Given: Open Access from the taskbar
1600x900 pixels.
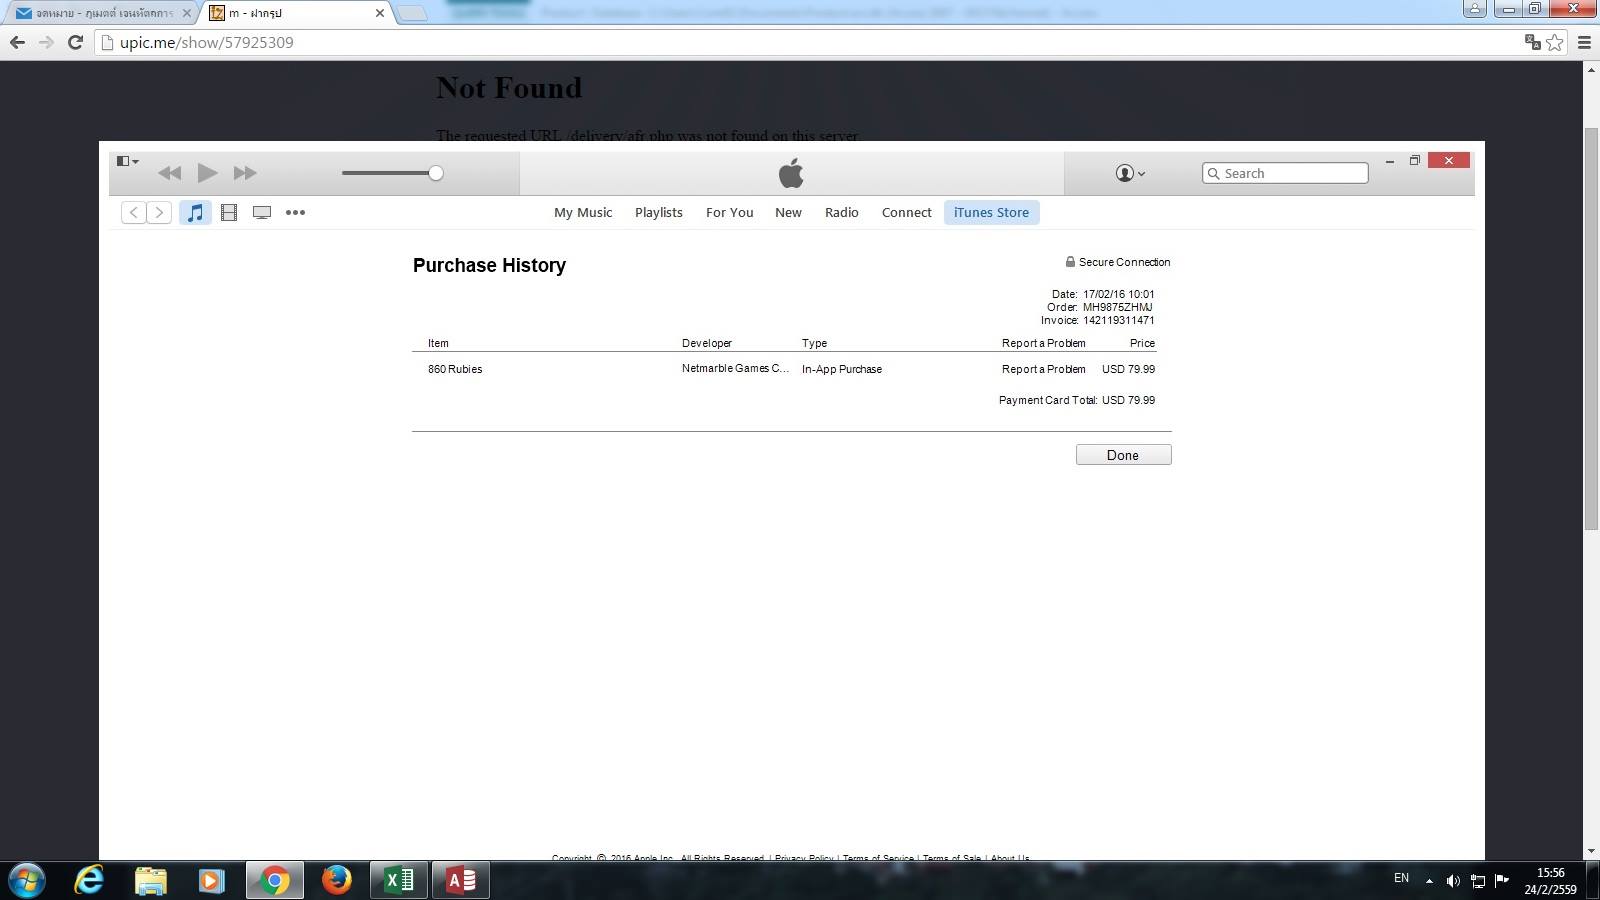Looking at the screenshot, I should point(461,880).
